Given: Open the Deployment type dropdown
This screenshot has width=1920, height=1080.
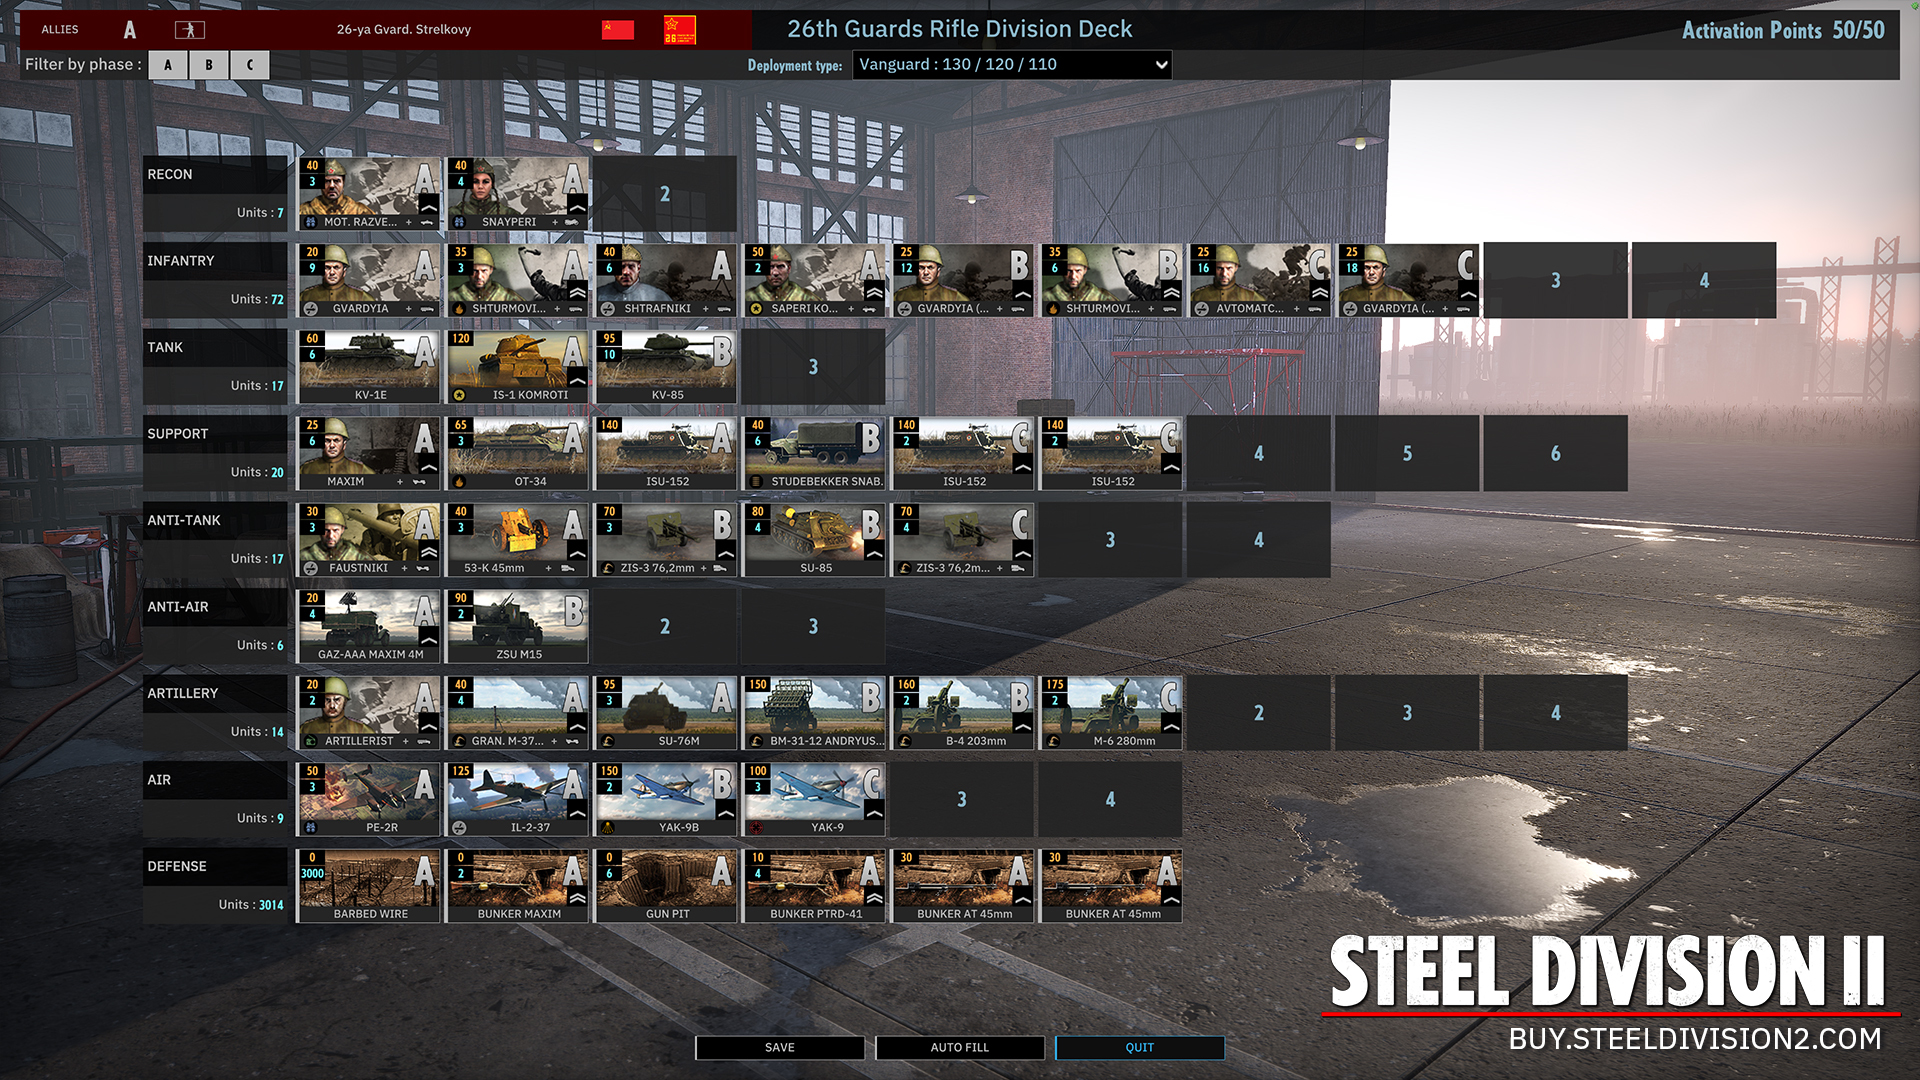Looking at the screenshot, I should [x=1011, y=65].
